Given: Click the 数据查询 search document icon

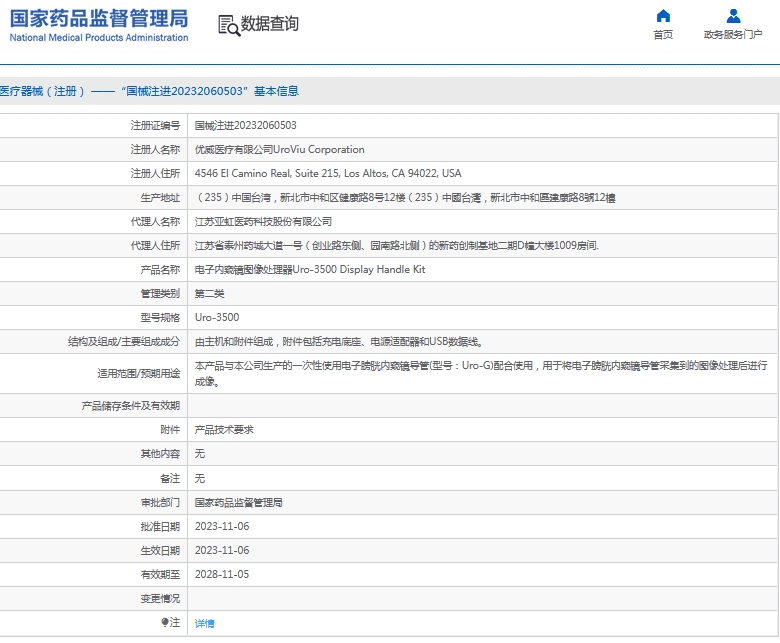Looking at the screenshot, I should pos(229,25).
